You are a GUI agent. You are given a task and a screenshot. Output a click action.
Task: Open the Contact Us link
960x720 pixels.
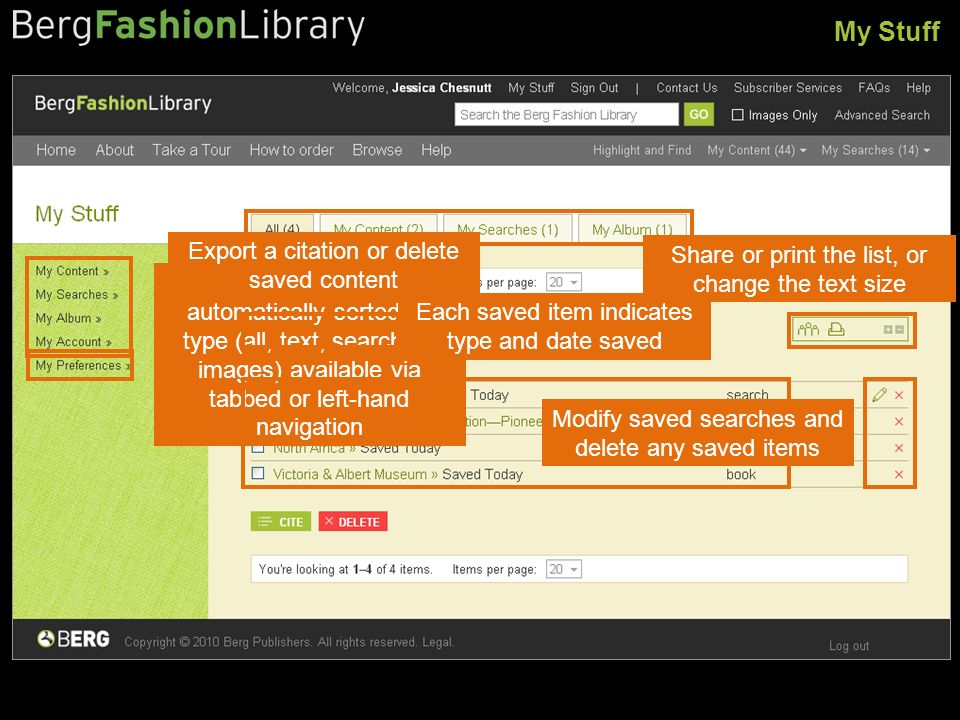686,88
